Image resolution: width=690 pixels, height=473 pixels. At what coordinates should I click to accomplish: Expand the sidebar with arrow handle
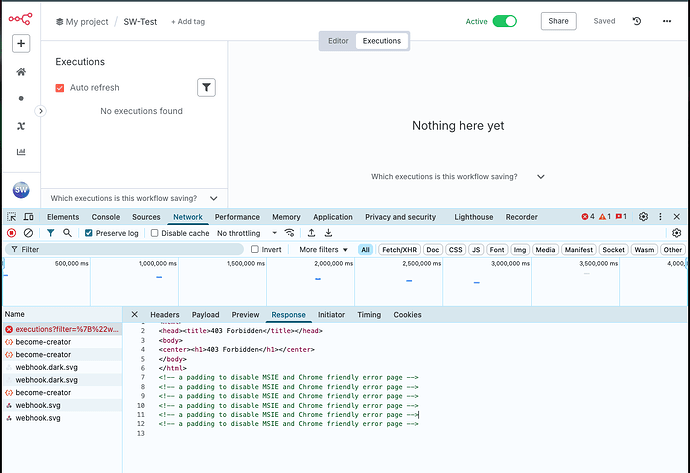[x=40, y=111]
